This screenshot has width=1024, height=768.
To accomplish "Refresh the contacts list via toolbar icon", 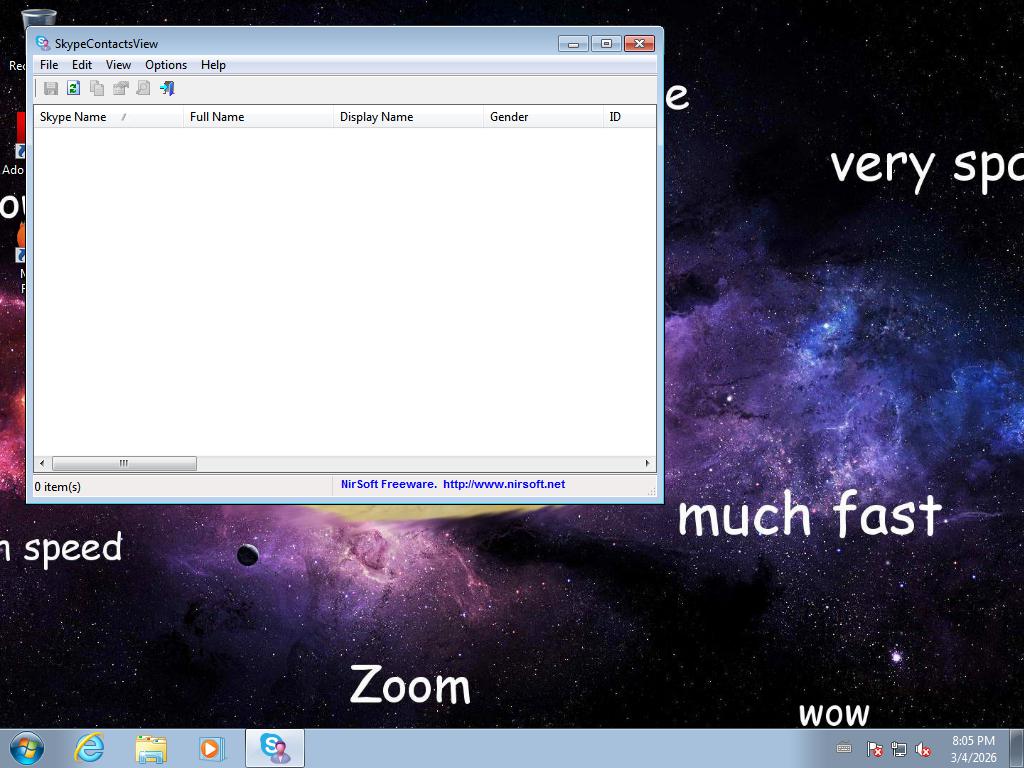I will click(x=74, y=88).
